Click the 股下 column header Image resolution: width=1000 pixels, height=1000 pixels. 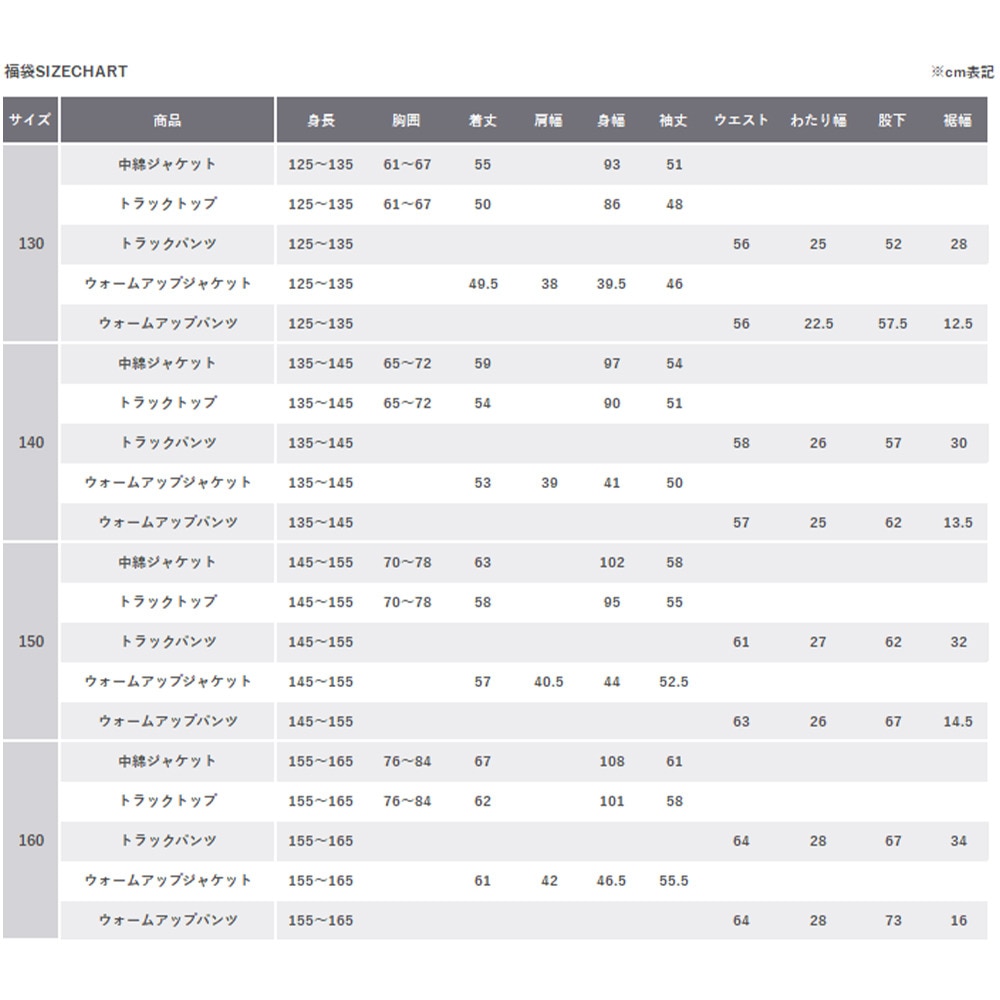click(893, 120)
